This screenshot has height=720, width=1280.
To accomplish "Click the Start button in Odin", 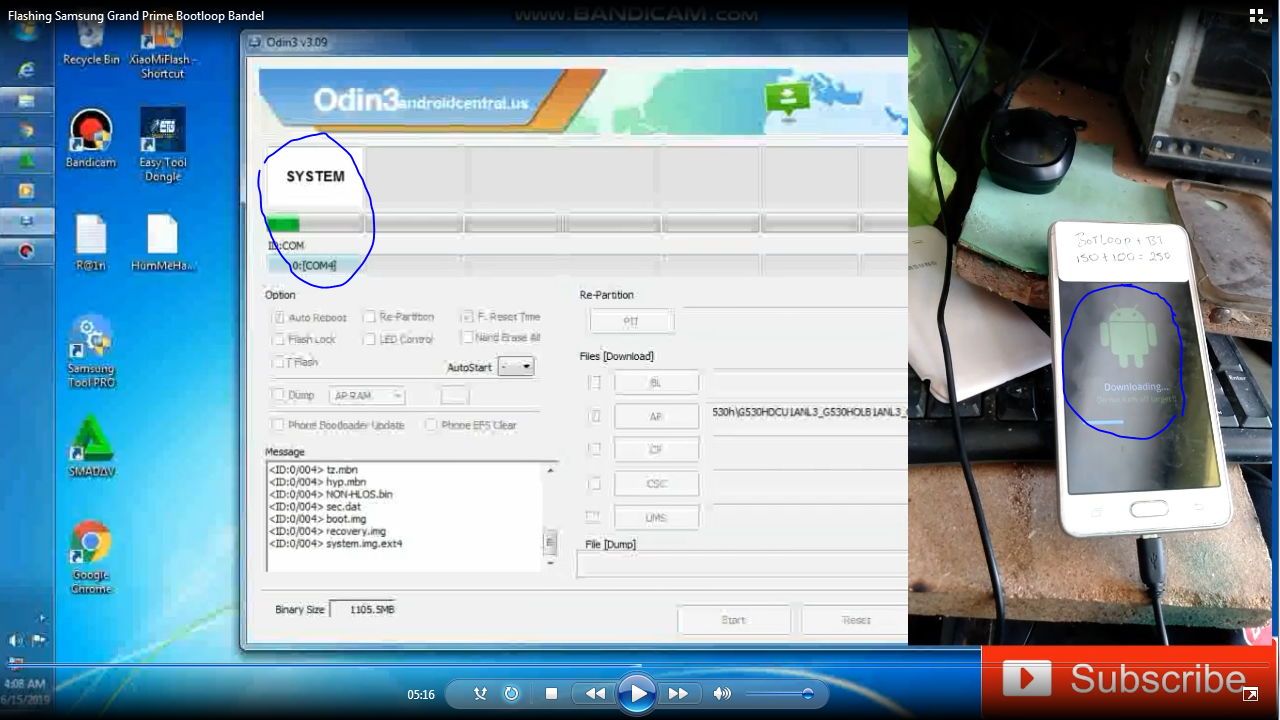I will click(x=733, y=620).
